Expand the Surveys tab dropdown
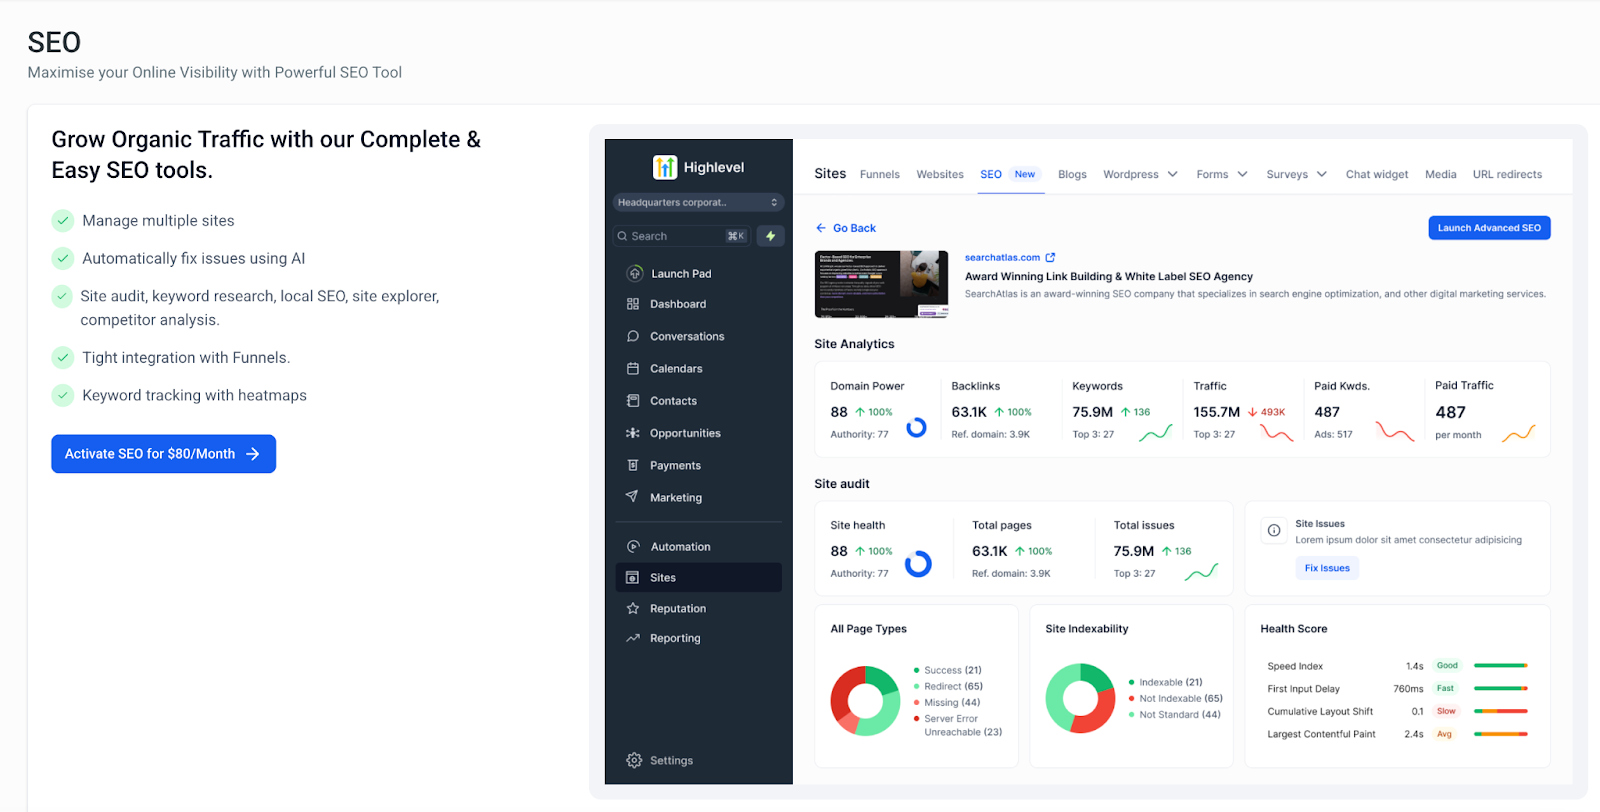This screenshot has width=1600, height=812. 1322,174
